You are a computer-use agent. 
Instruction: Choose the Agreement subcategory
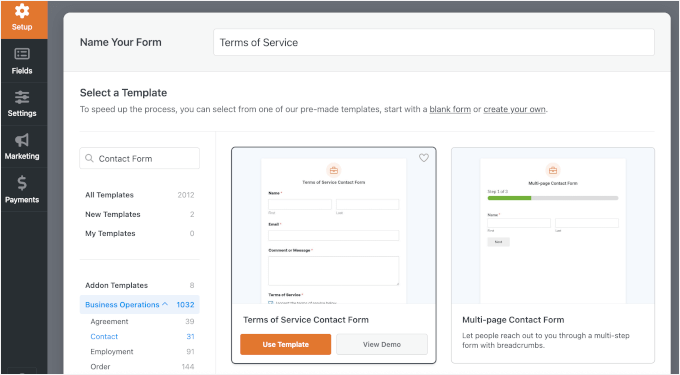point(142,321)
